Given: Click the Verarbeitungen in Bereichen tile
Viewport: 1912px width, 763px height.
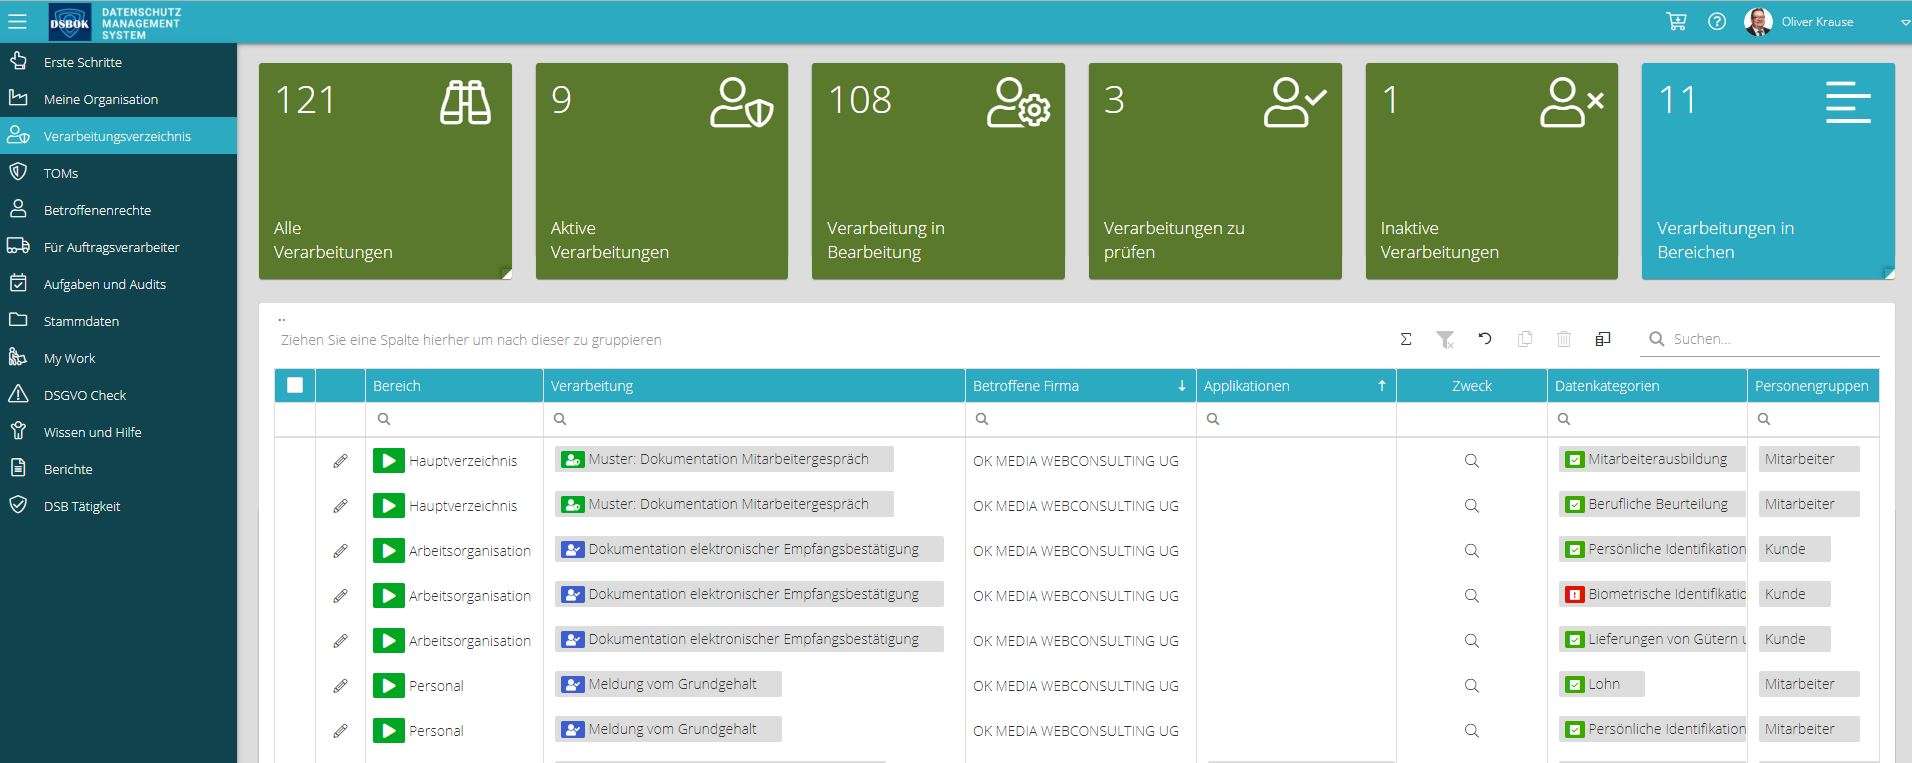Looking at the screenshot, I should pyautogui.click(x=1767, y=171).
